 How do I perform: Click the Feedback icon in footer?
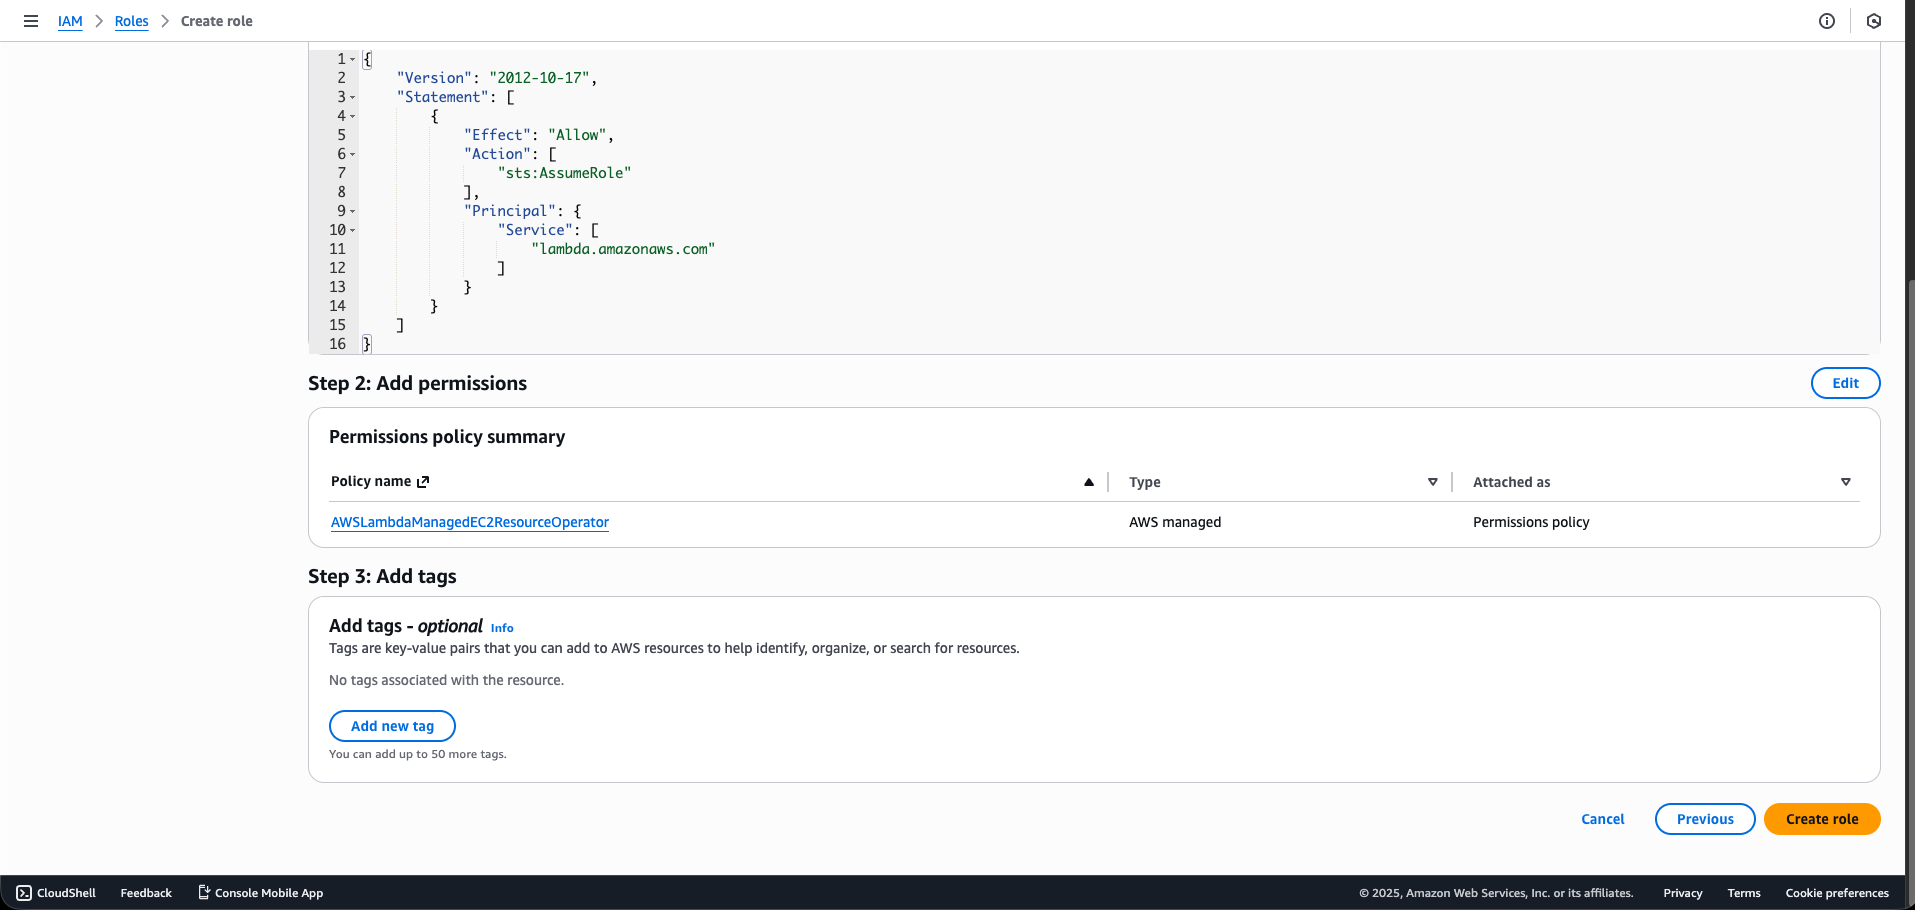click(x=145, y=892)
